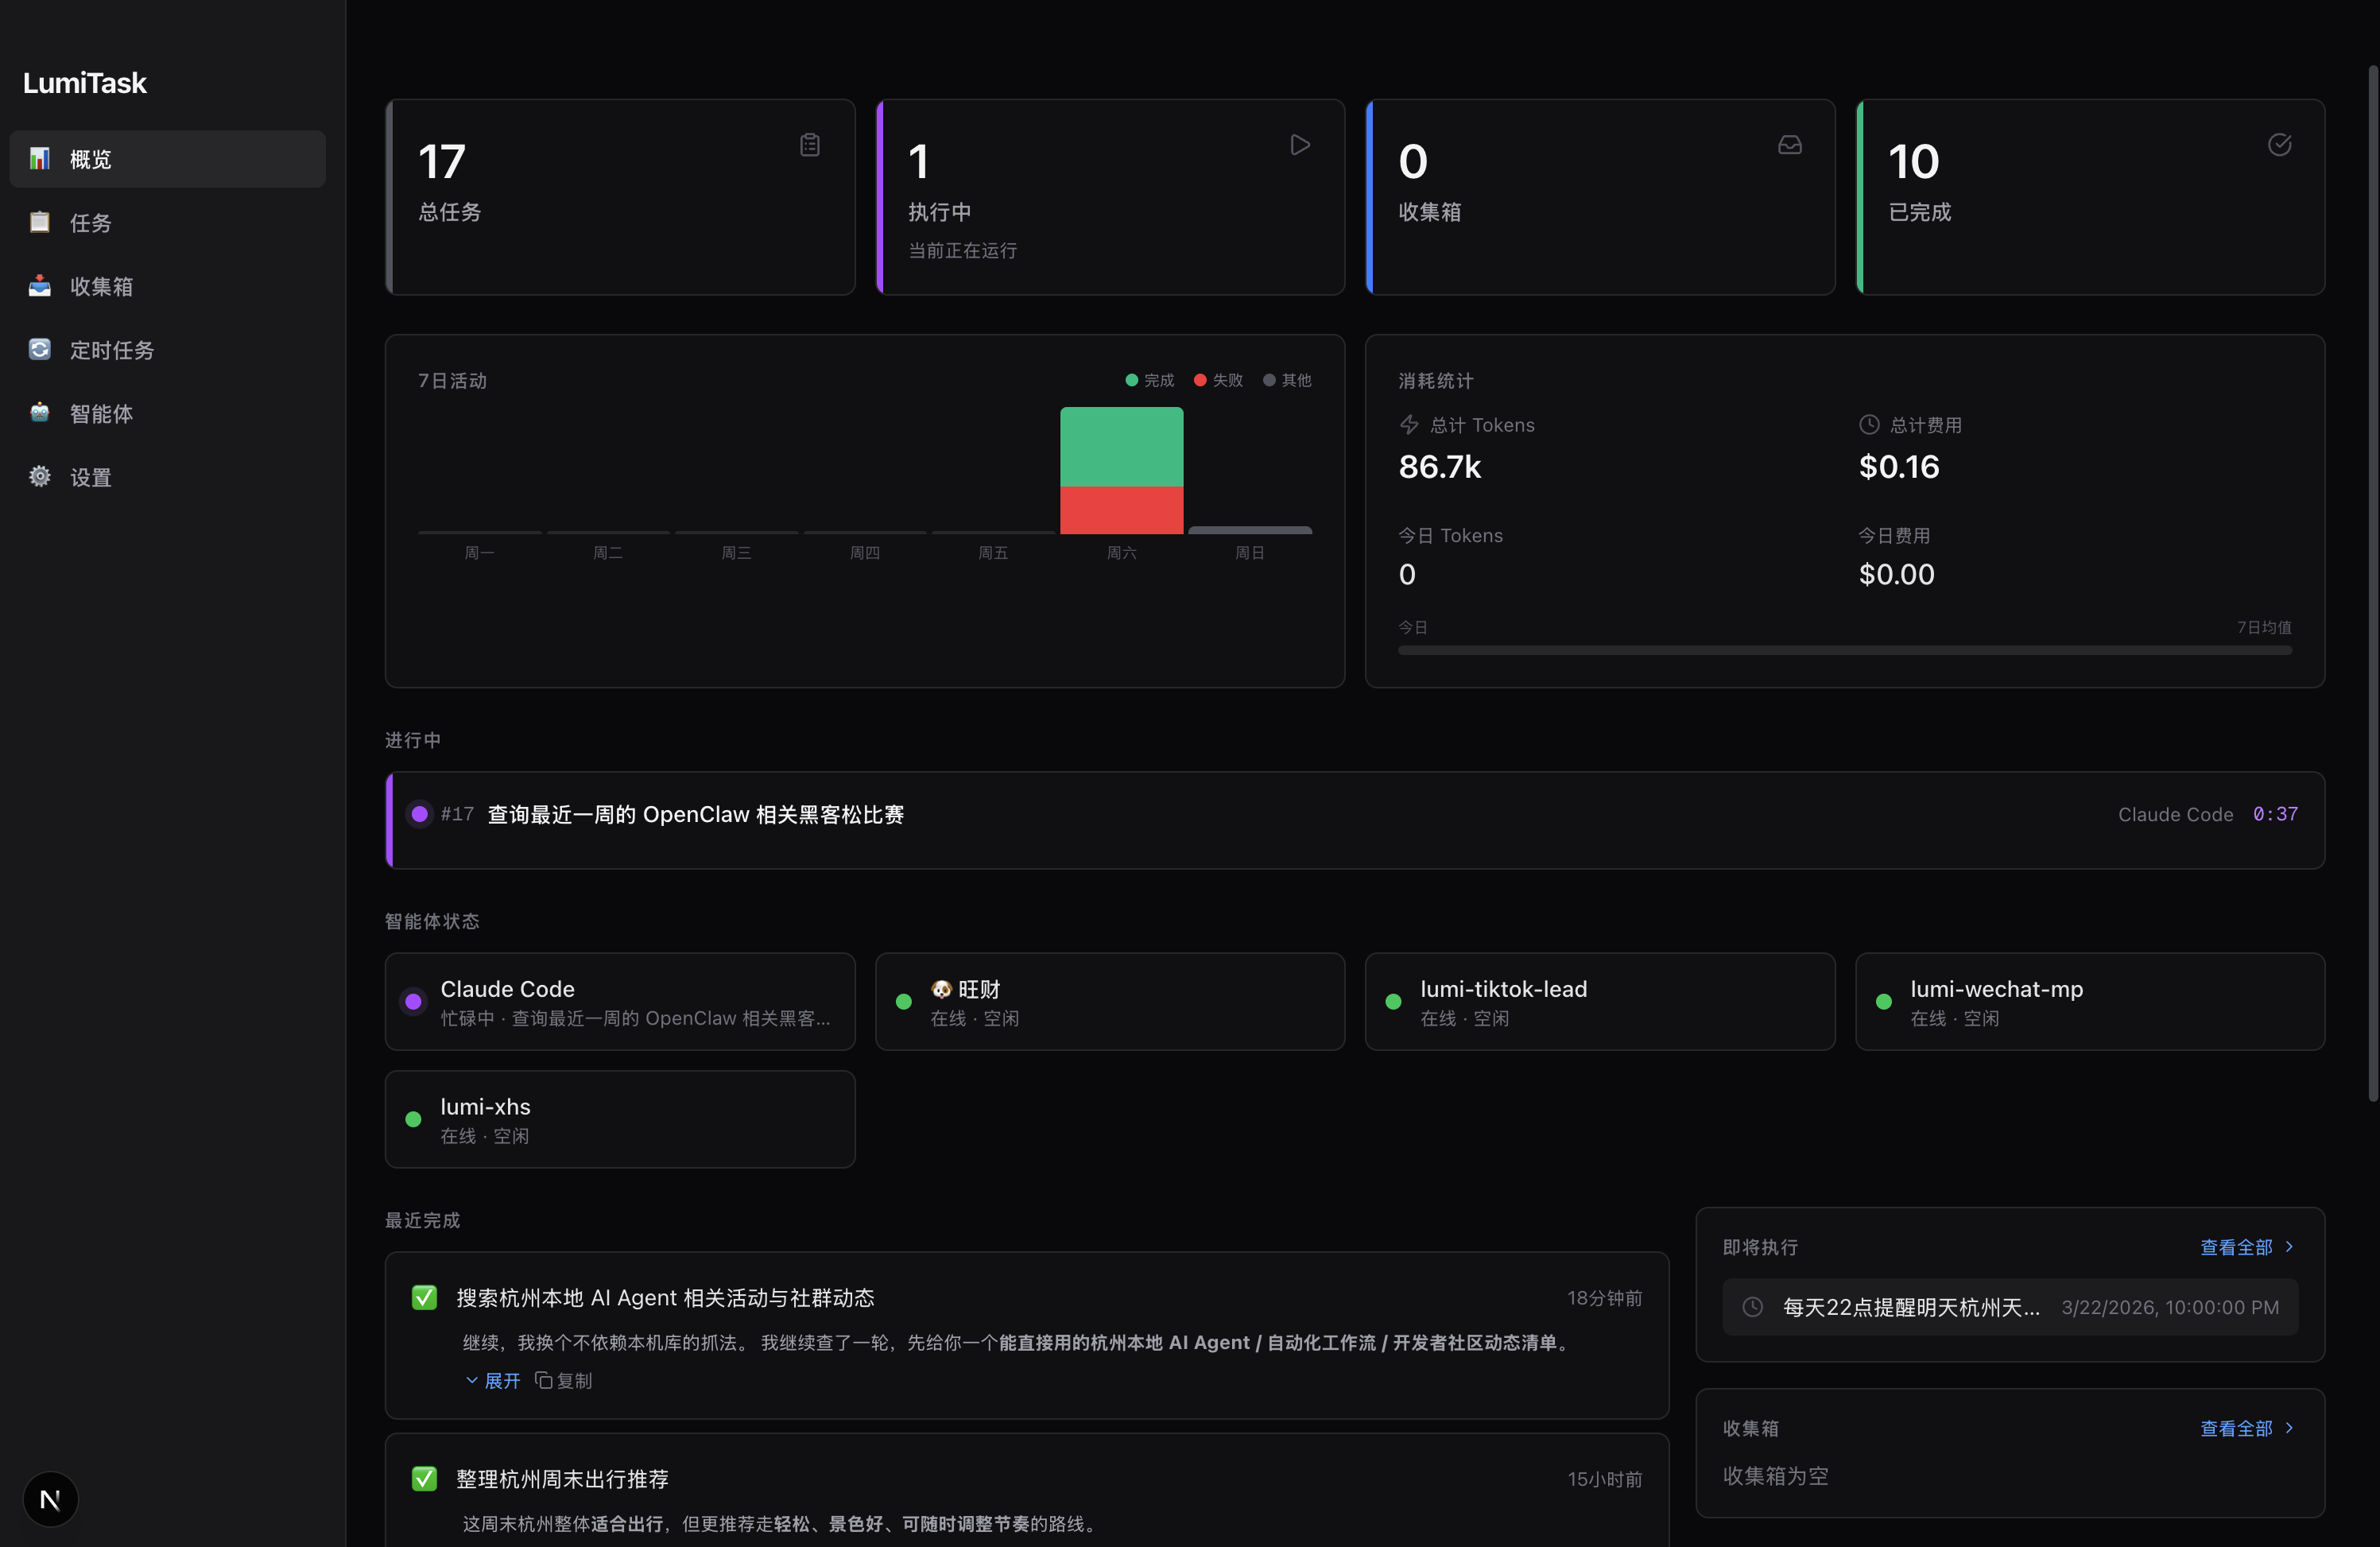This screenshot has width=2380, height=1547.
Task: Click the page scrollbar on the window edge
Action: click(2372, 583)
